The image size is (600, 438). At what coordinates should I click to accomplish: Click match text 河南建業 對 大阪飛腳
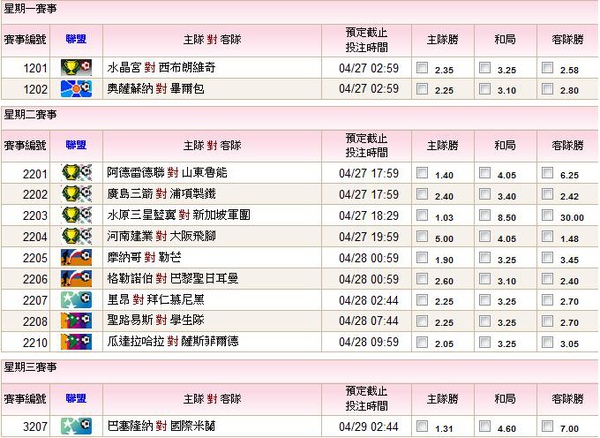coord(161,236)
